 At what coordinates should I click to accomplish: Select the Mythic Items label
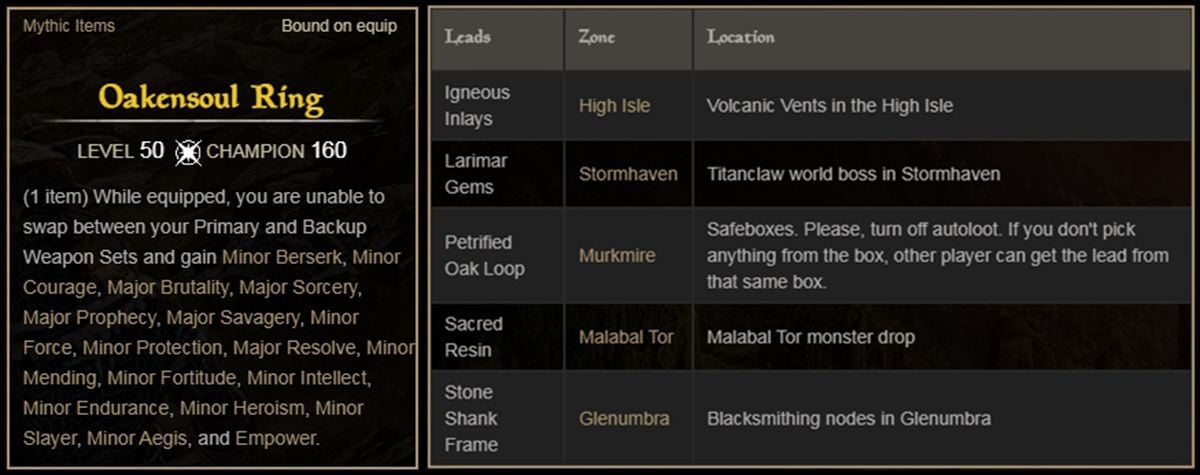click(69, 26)
